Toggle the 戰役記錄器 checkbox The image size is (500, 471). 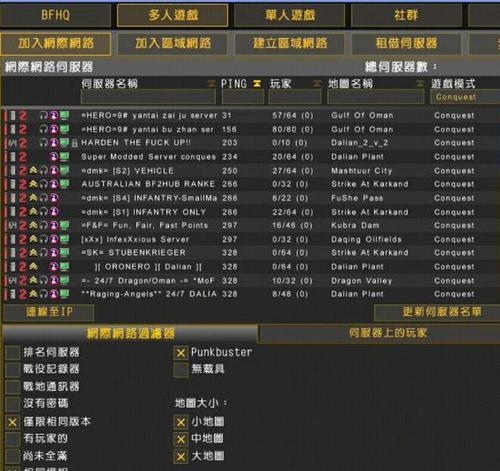click(13, 370)
